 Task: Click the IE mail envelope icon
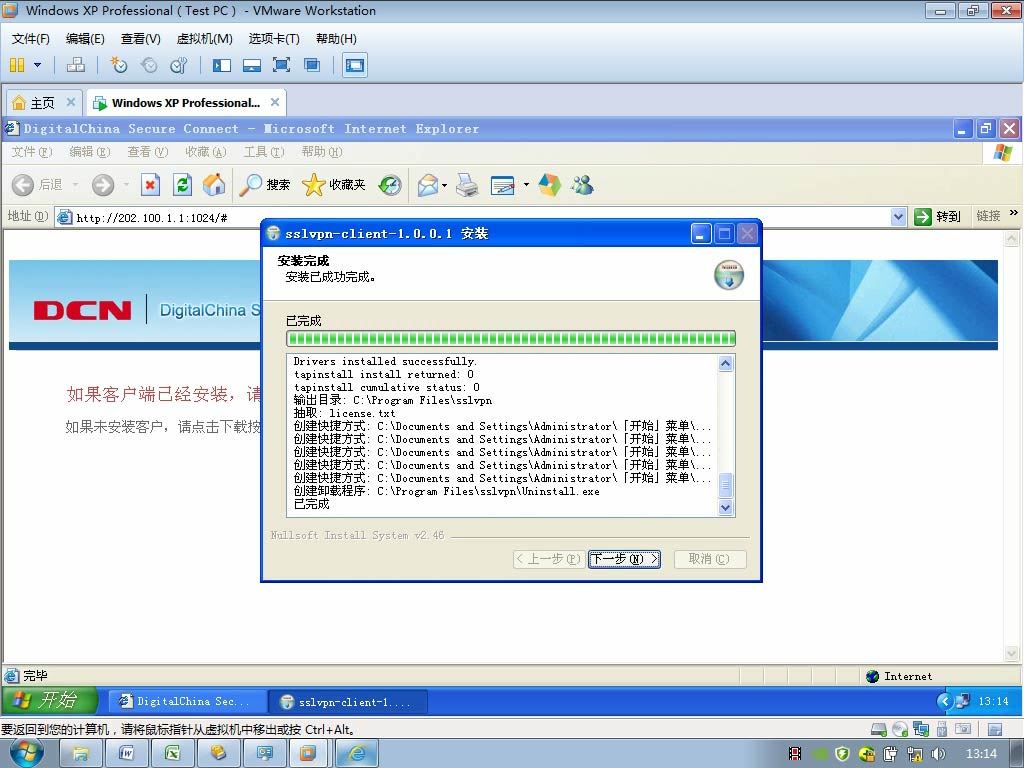[428, 185]
